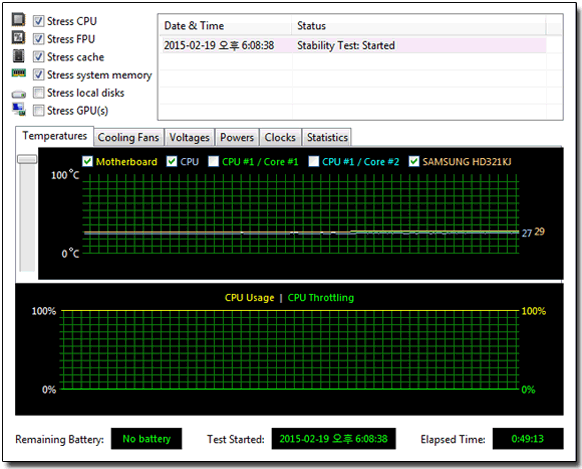Disable the Stress FPU checkbox

point(39,39)
